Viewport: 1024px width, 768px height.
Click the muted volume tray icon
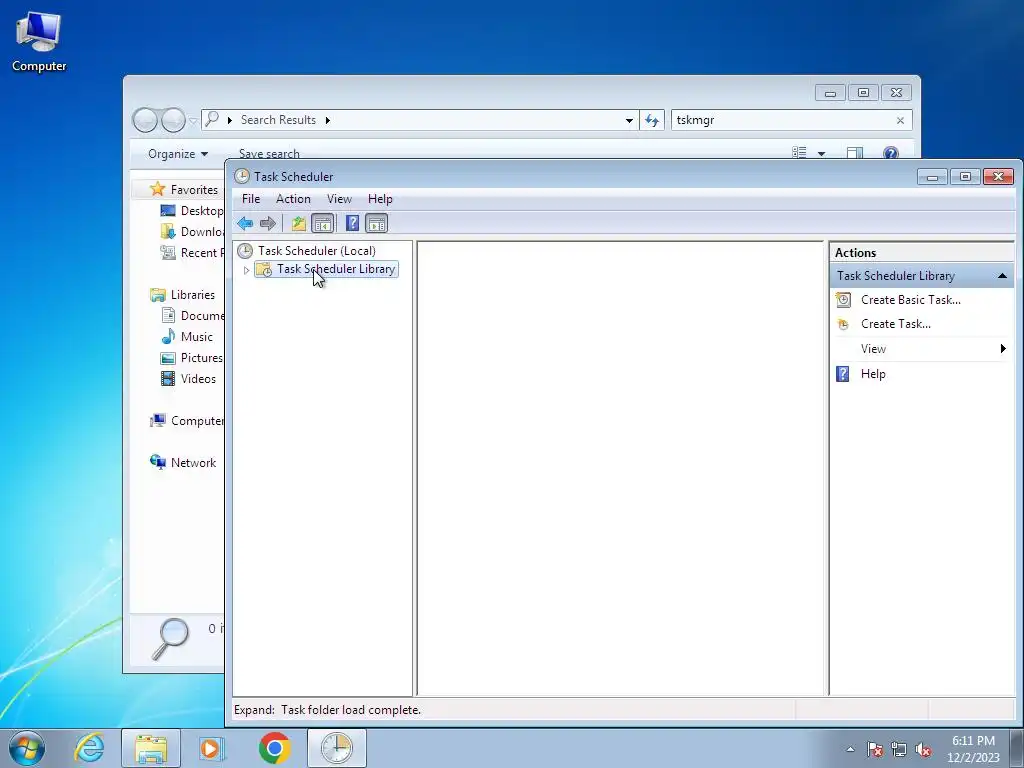click(x=923, y=750)
